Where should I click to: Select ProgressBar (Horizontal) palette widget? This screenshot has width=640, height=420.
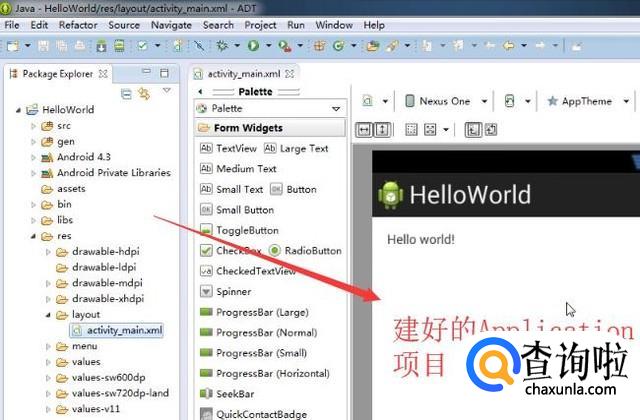265,373
